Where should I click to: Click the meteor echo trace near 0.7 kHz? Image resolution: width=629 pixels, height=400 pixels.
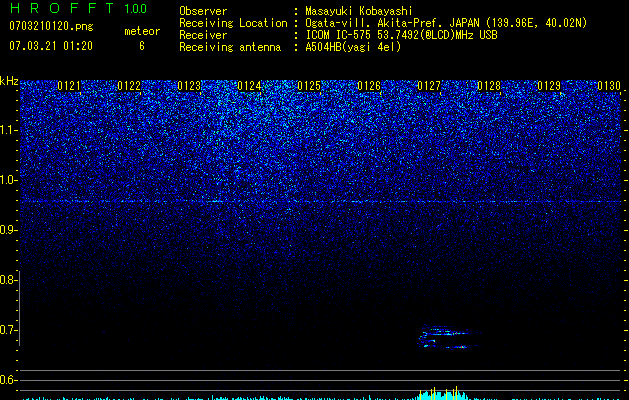click(447, 337)
